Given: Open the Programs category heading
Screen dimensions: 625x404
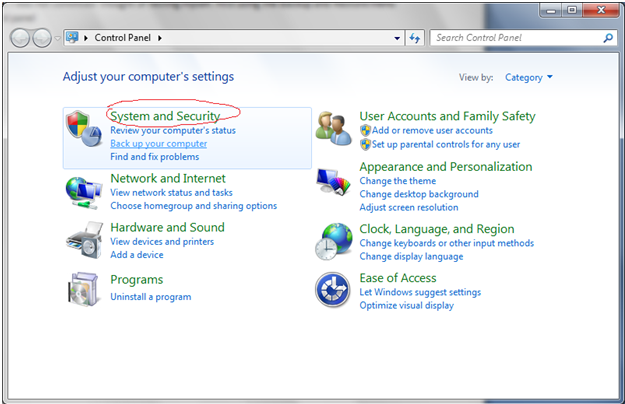Looking at the screenshot, I should click(137, 280).
